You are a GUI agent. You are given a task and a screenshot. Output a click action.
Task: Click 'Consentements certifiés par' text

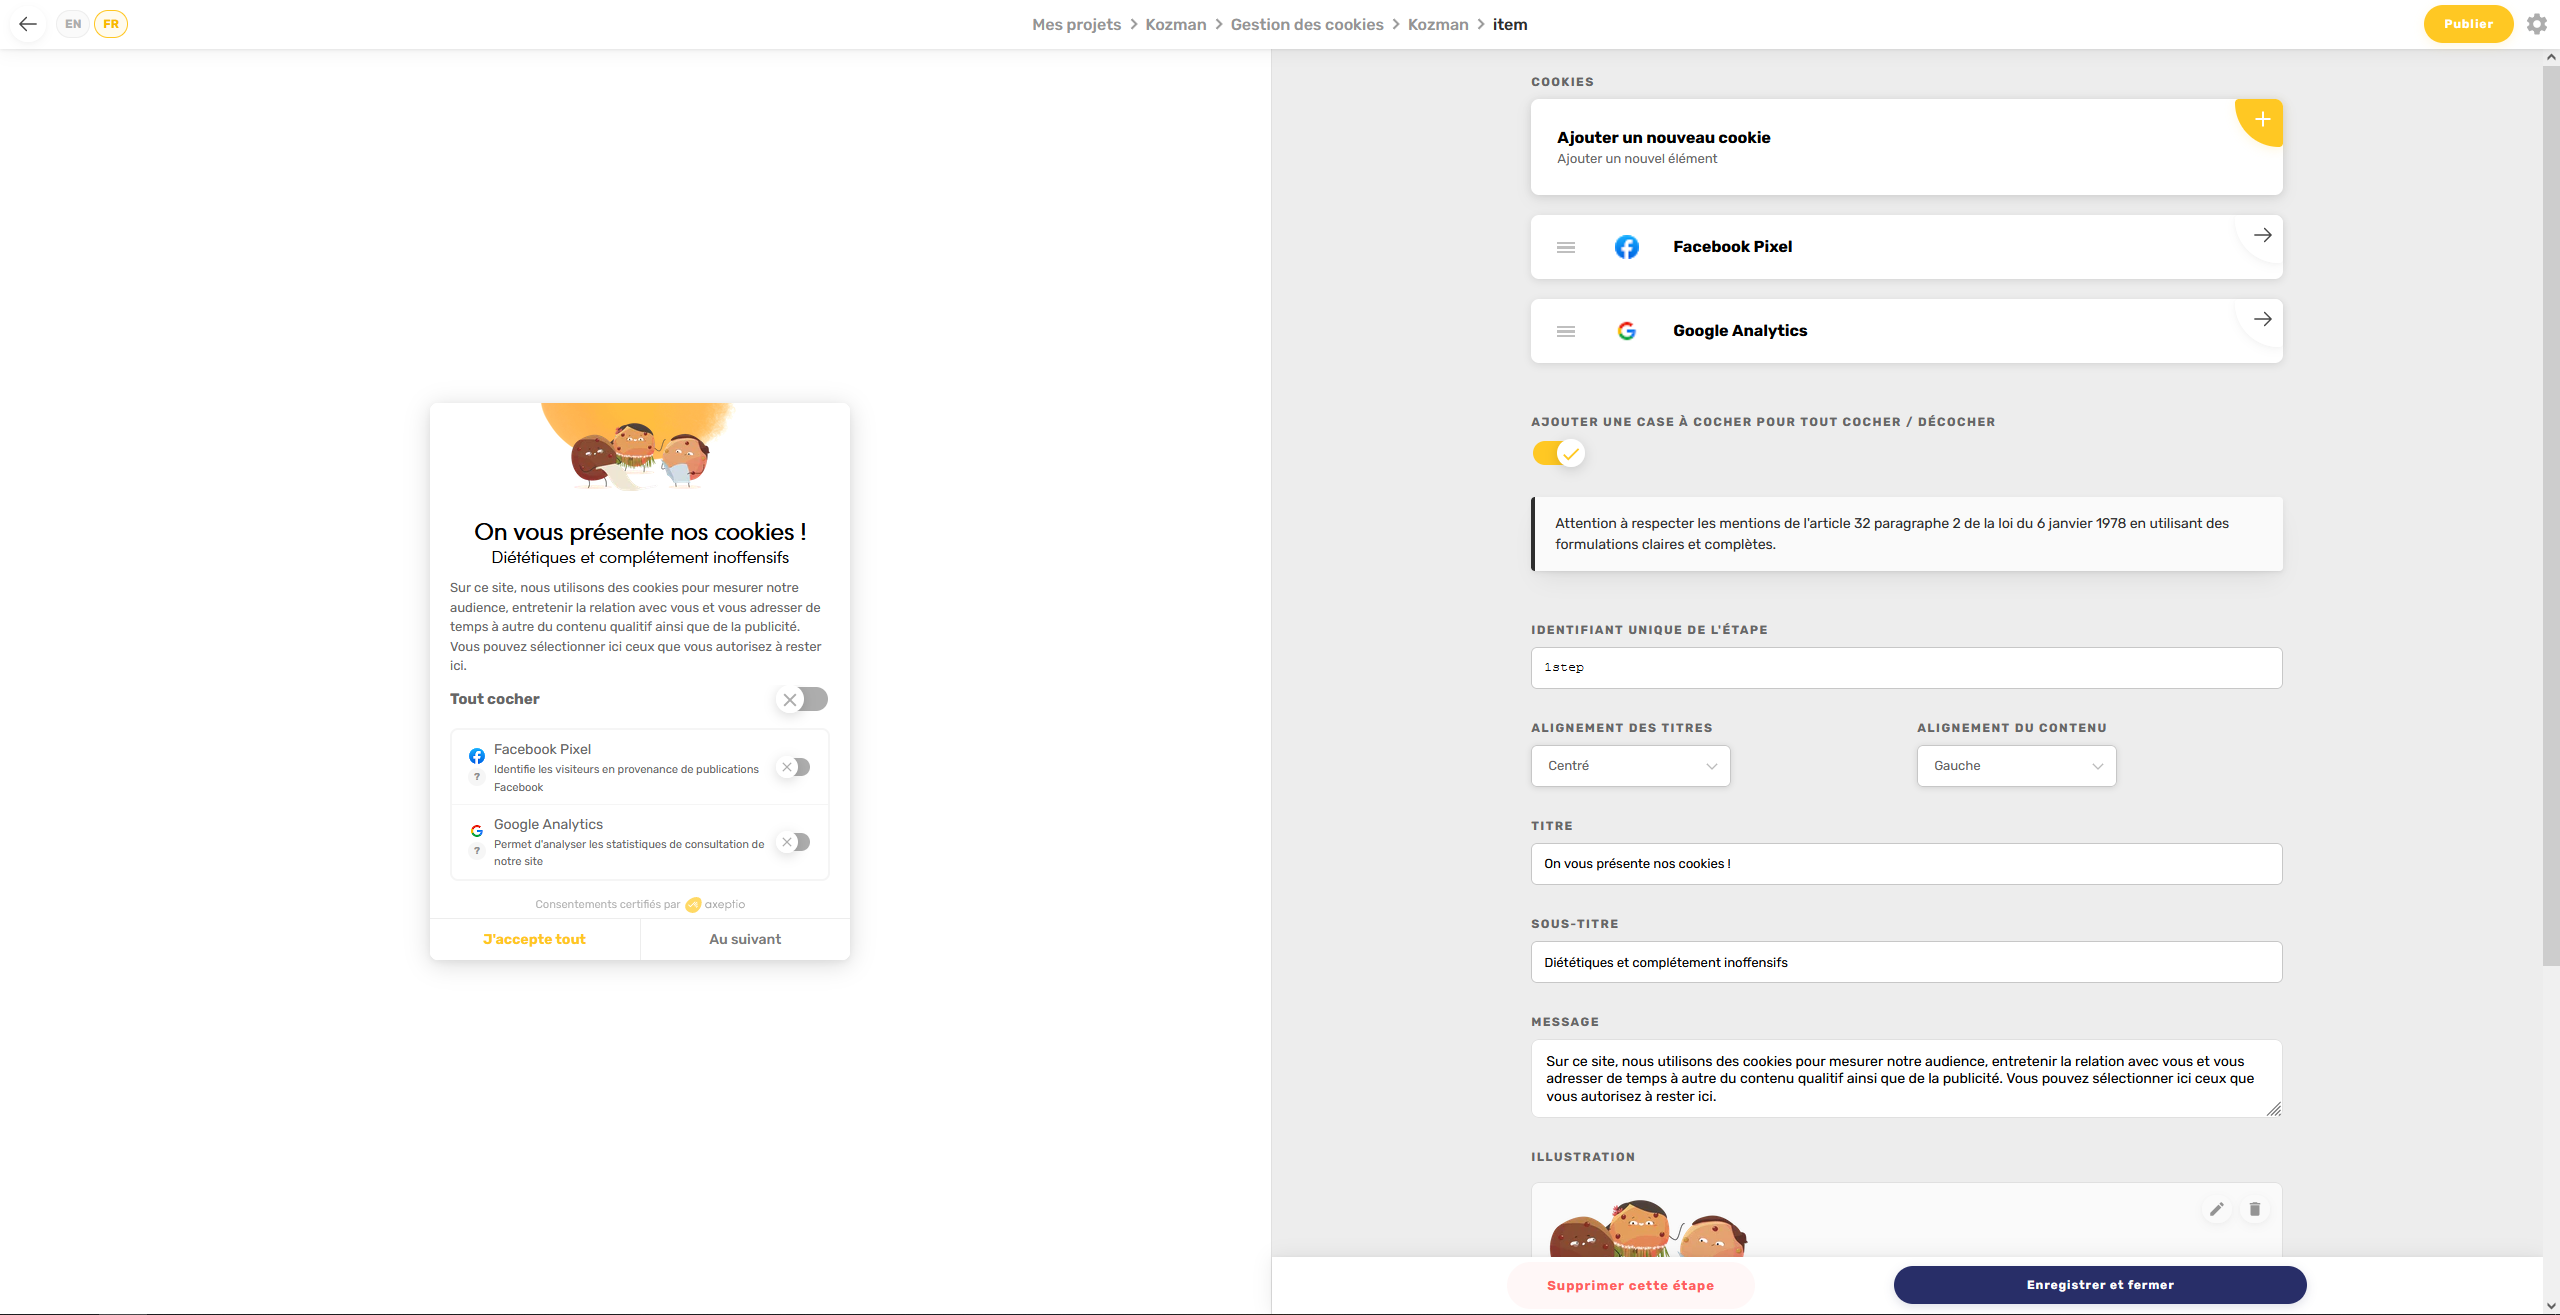[607, 904]
